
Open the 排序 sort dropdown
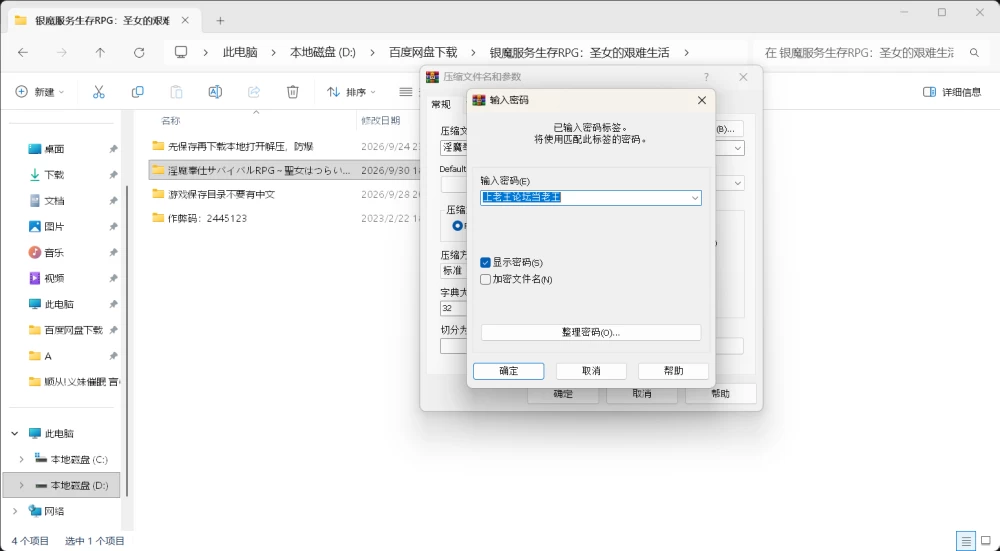coord(351,92)
